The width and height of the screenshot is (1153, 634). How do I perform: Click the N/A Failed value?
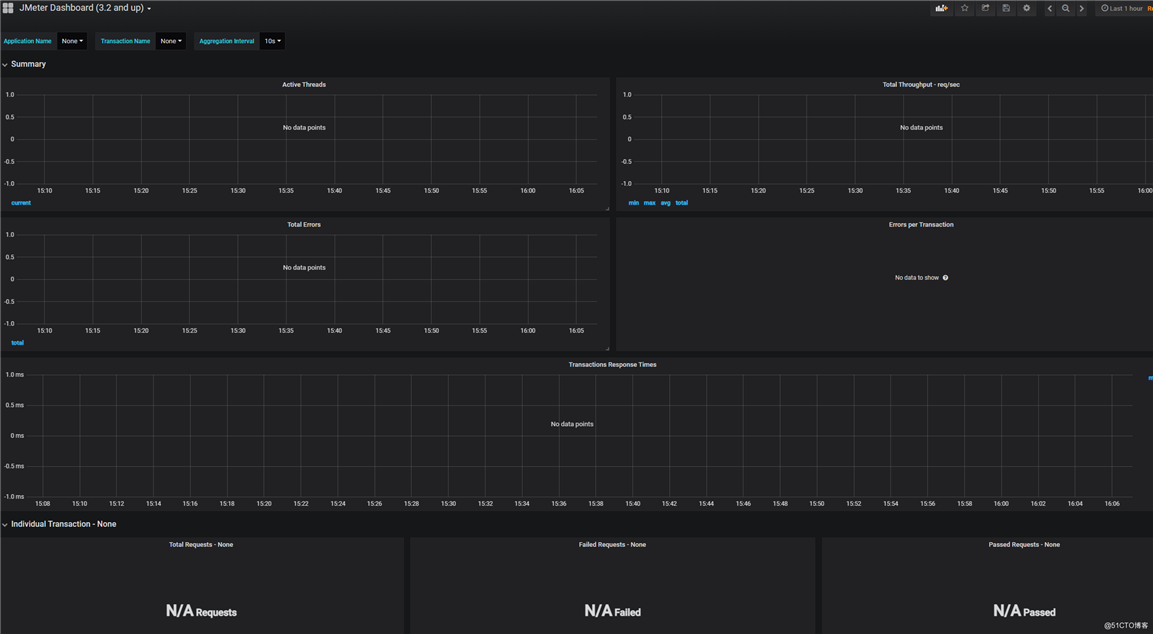pyautogui.click(x=612, y=611)
